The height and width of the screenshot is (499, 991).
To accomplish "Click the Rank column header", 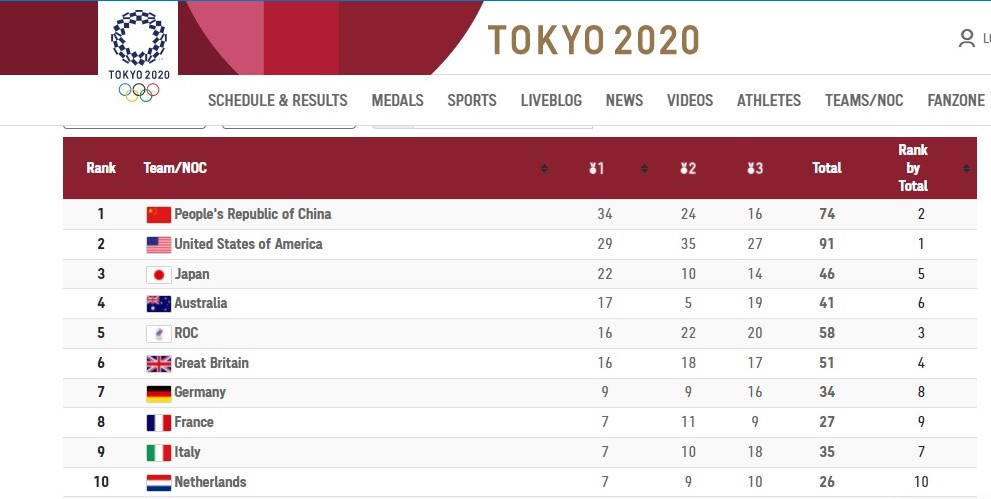I will (101, 168).
